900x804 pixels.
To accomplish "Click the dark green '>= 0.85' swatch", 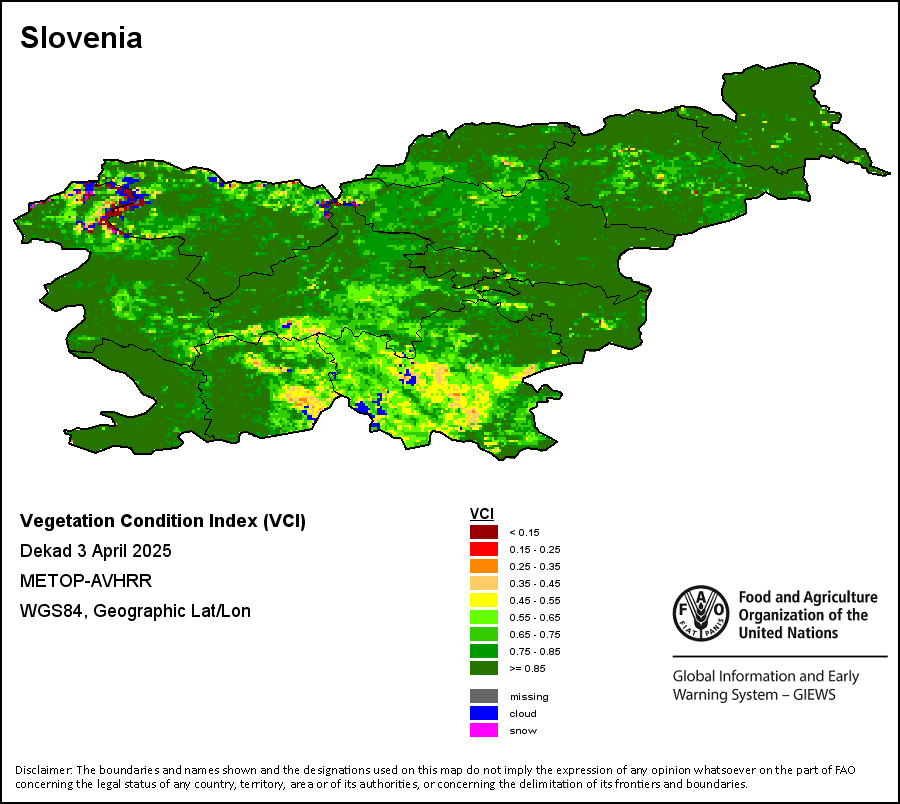I will click(484, 668).
